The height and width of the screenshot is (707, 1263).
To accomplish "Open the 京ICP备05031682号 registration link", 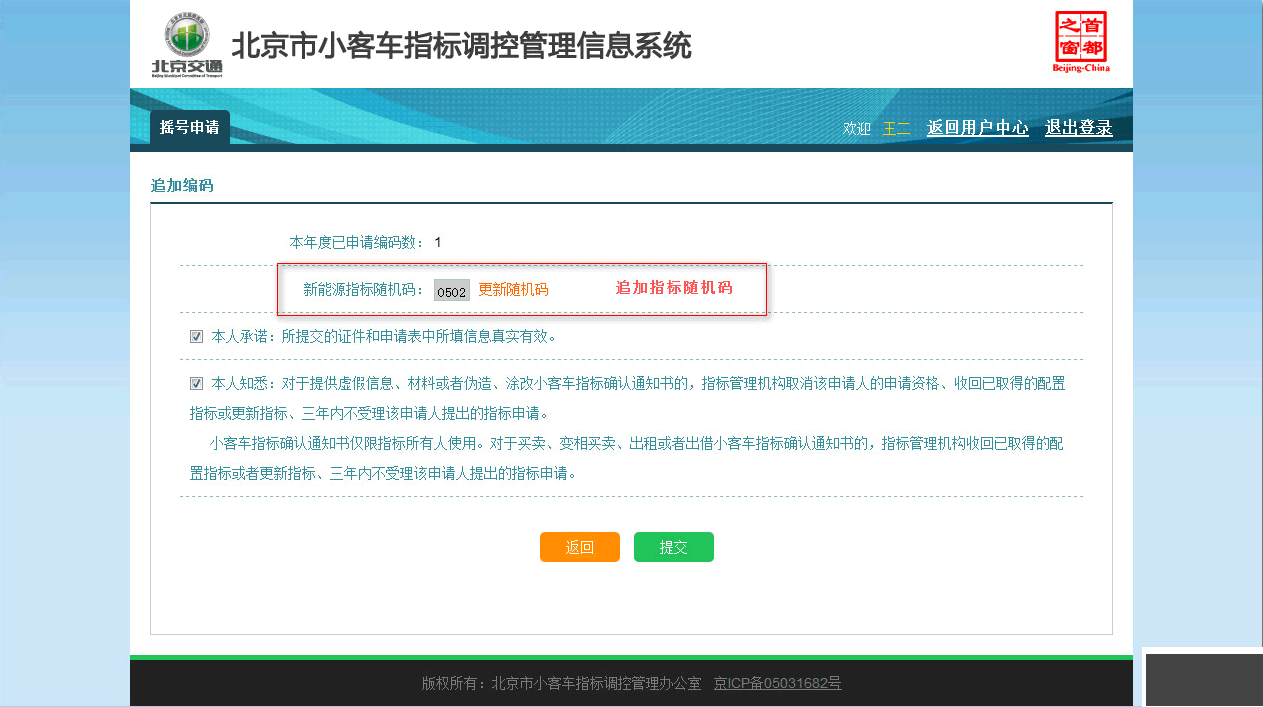I will pyautogui.click(x=777, y=683).
